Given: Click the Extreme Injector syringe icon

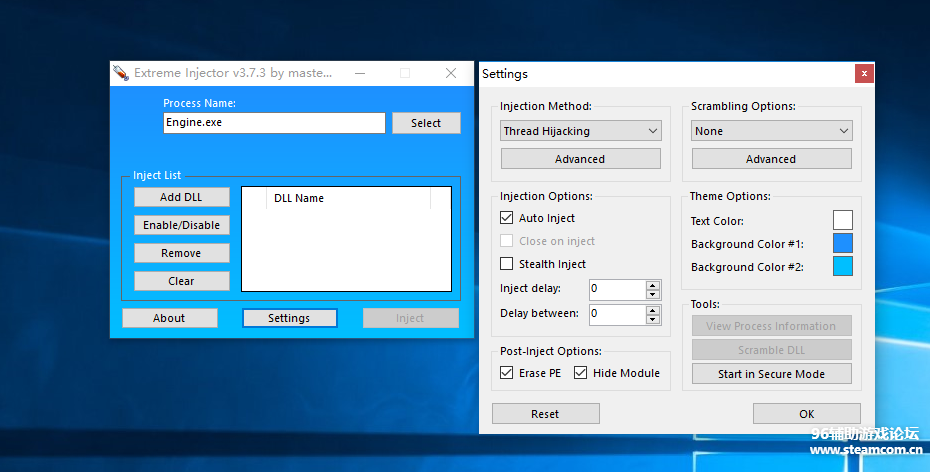Looking at the screenshot, I should pos(121,73).
